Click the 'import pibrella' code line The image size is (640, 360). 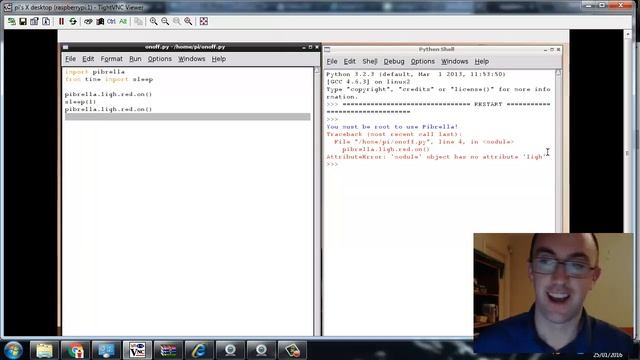95,72
